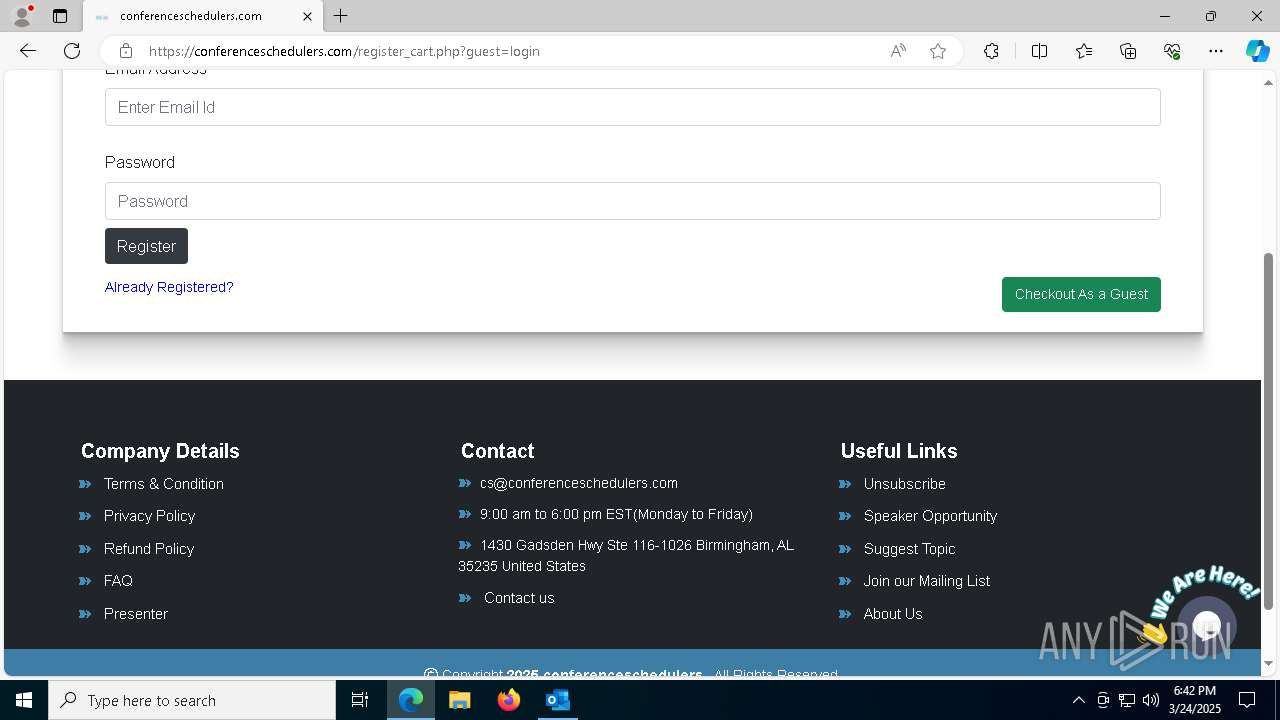Open the network status tray icon

click(1127, 700)
